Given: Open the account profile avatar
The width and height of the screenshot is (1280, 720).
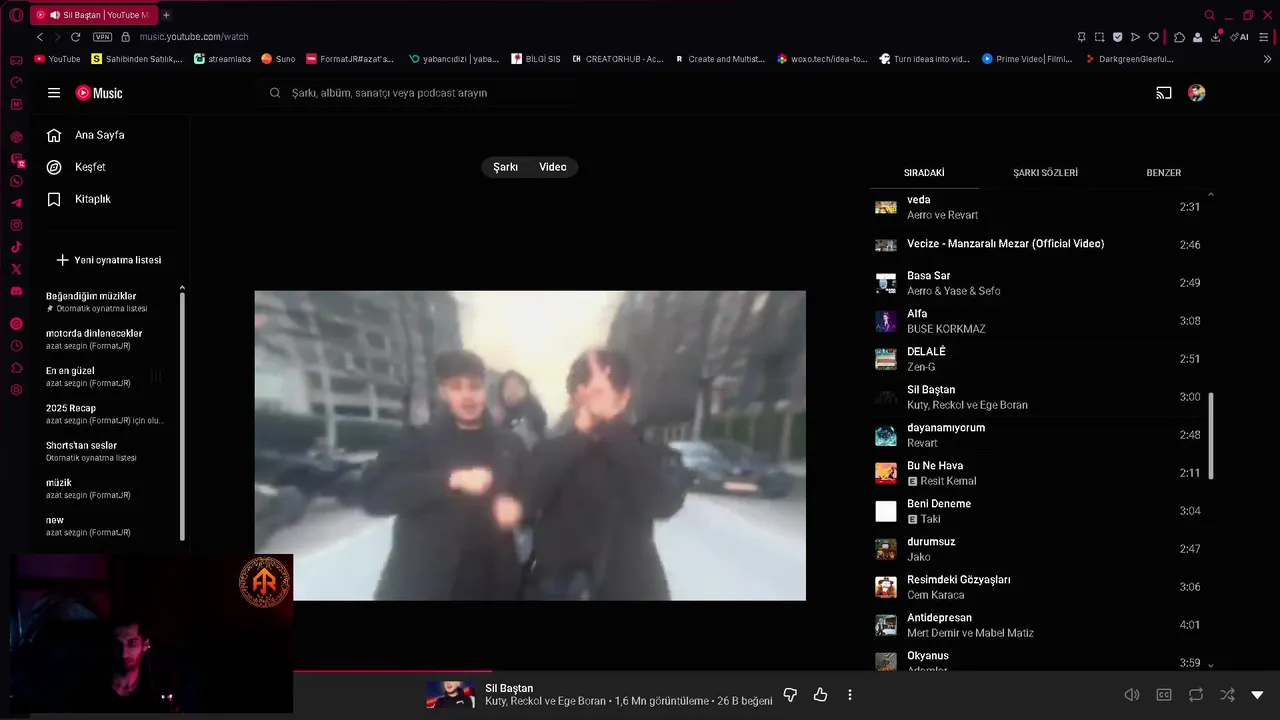Looking at the screenshot, I should 1197,93.
